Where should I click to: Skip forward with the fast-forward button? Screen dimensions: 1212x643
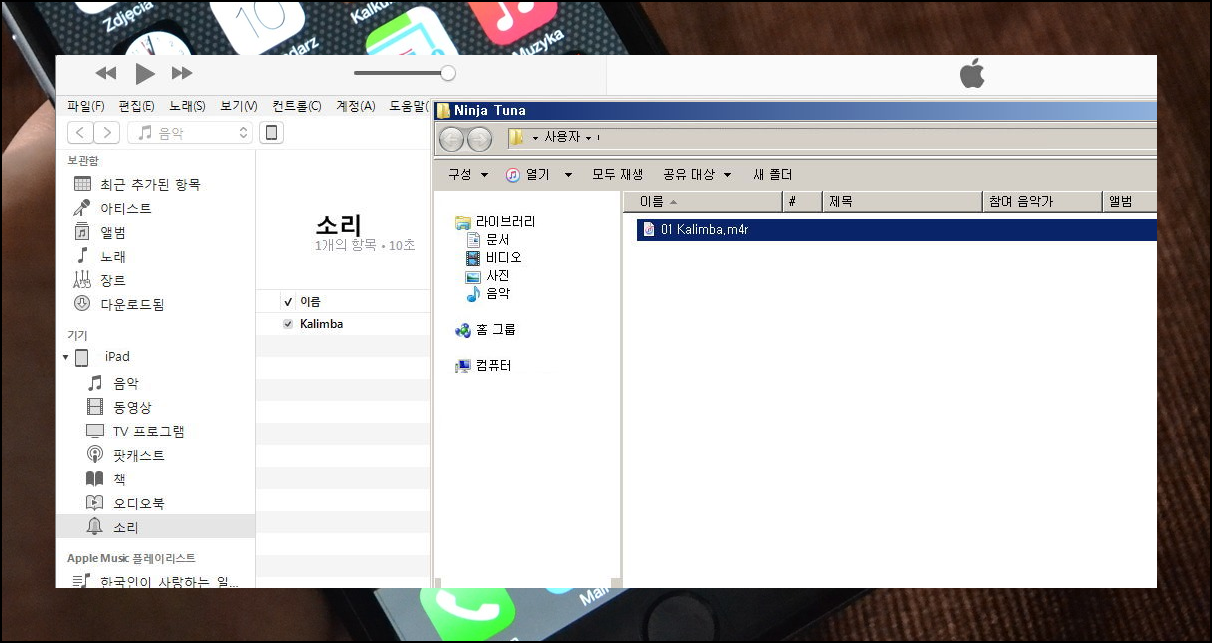pyautogui.click(x=182, y=73)
